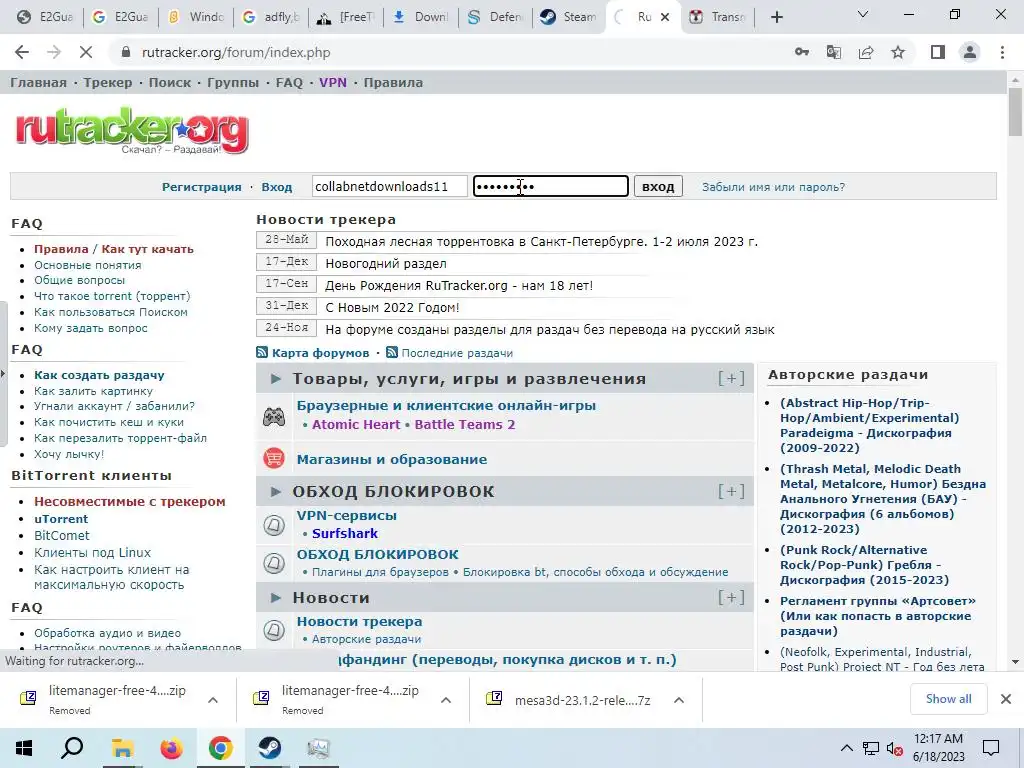The width and height of the screenshot is (1024, 768).
Task: Open the Регистрация link
Action: pos(202,187)
